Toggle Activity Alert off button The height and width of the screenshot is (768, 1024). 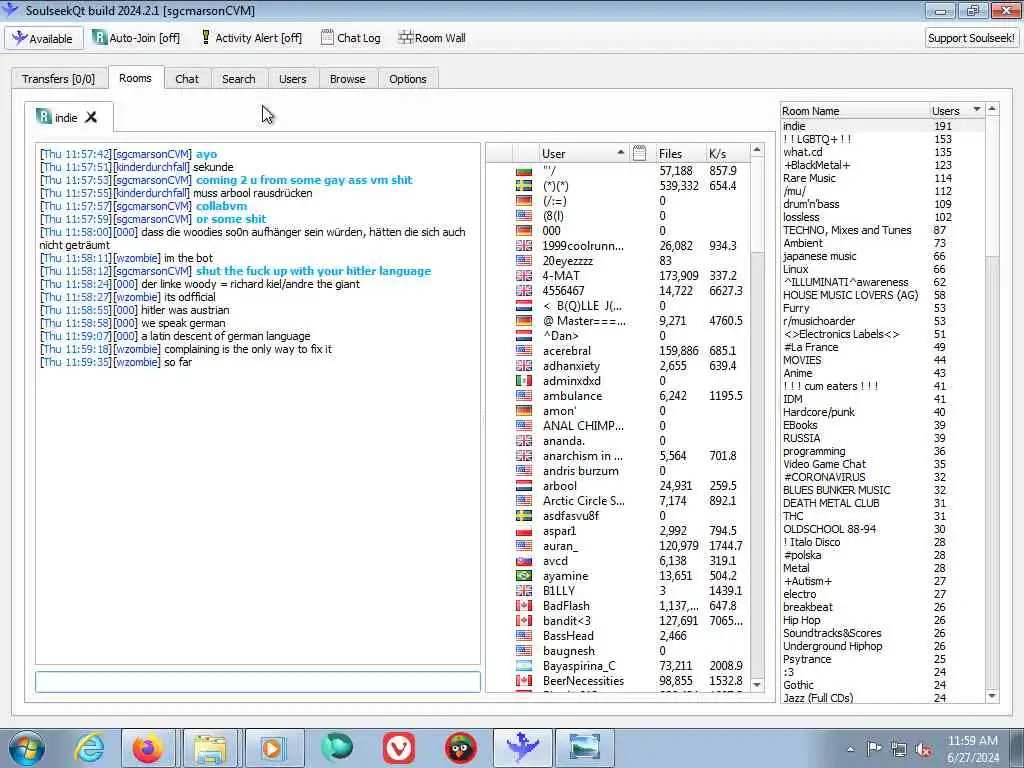click(x=251, y=38)
